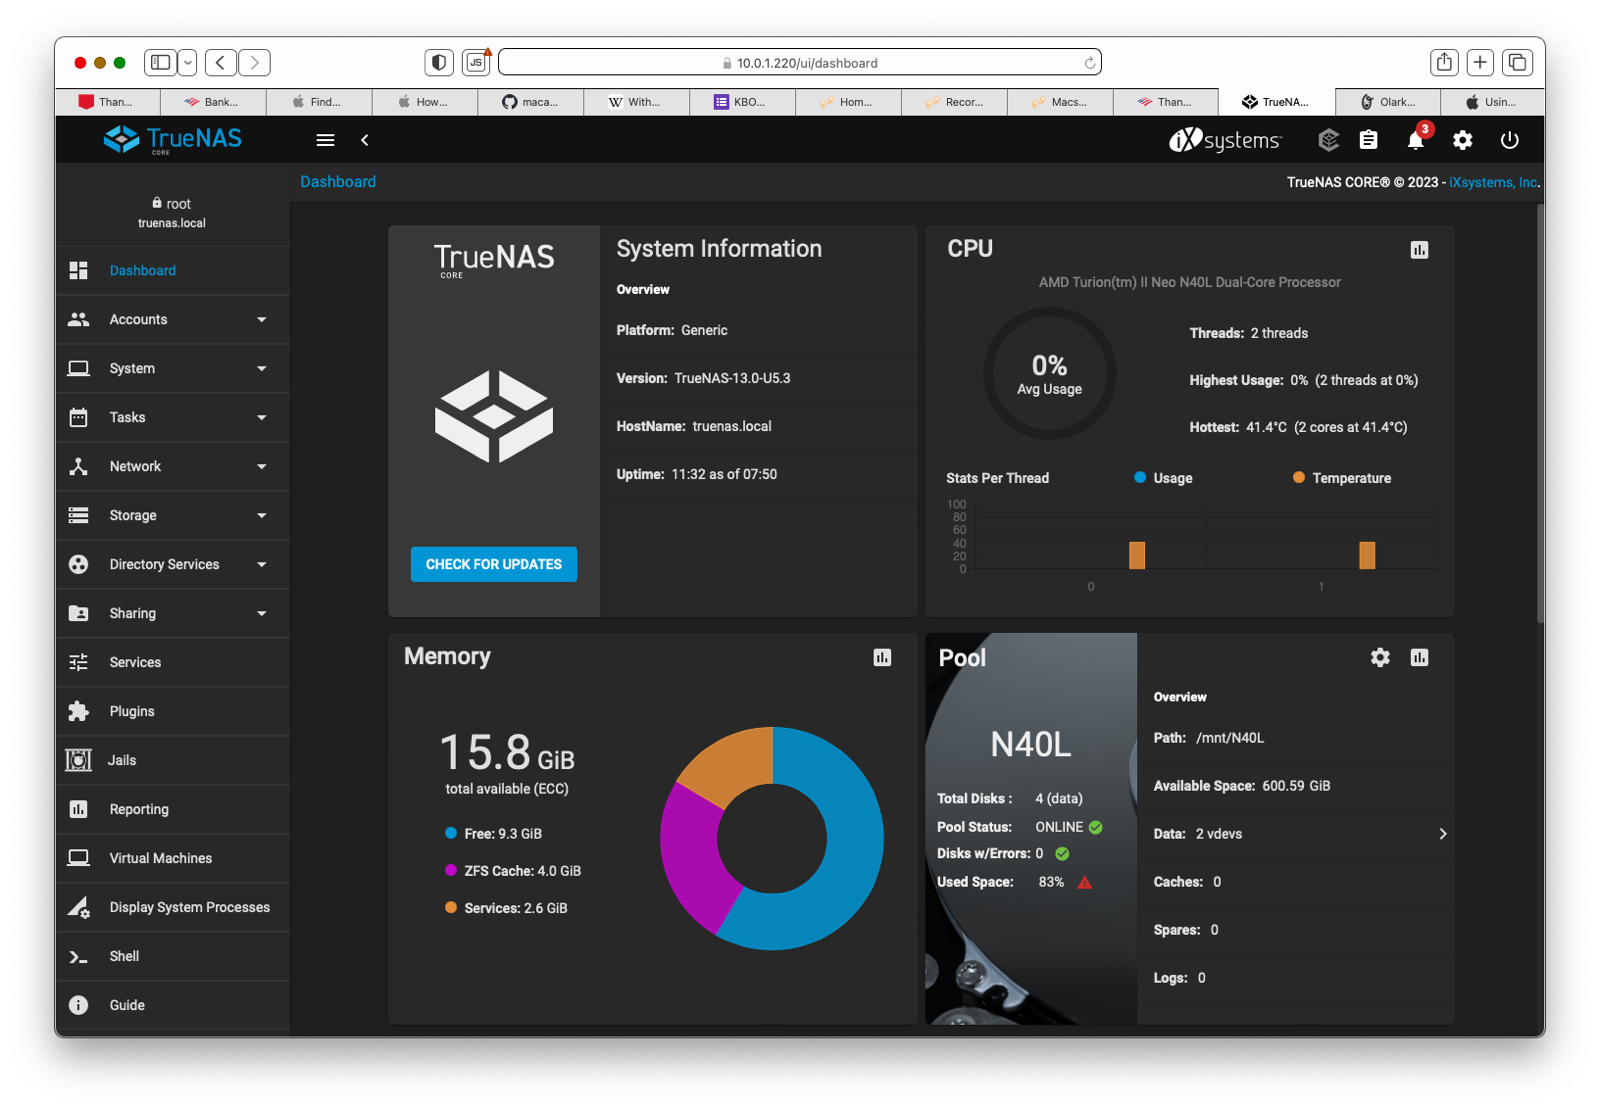Click the iXsystems logo in header
This screenshot has width=1600, height=1110.
(x=1225, y=140)
